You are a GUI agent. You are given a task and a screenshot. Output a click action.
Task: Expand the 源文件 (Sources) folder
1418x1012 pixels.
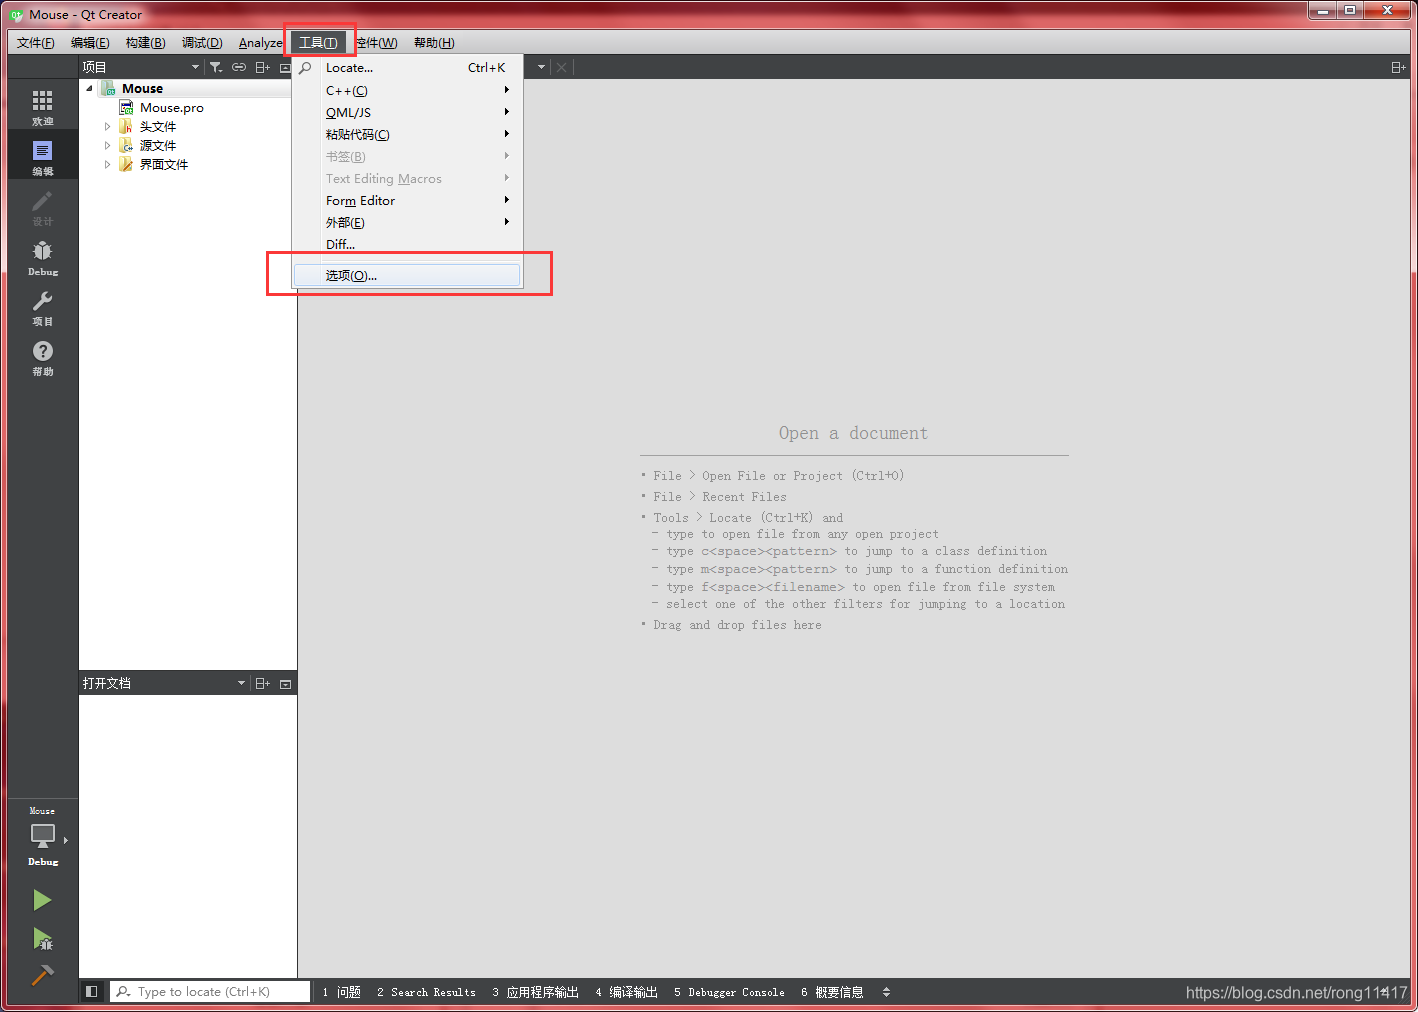point(107,145)
